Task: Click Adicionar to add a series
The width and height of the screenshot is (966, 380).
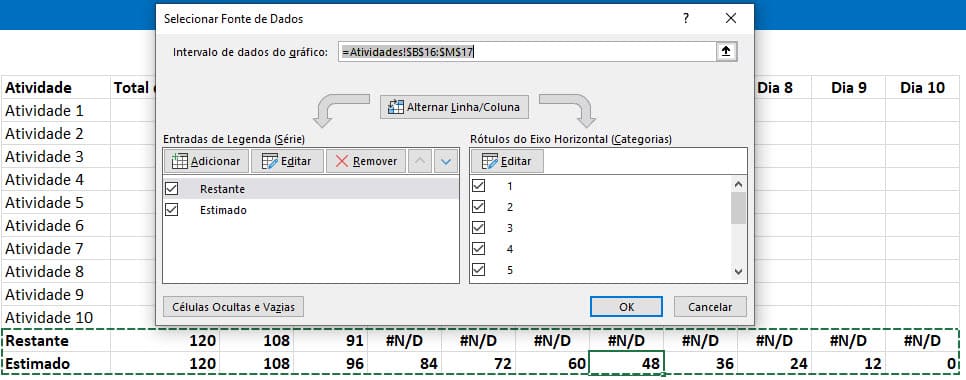Action: (x=206, y=161)
